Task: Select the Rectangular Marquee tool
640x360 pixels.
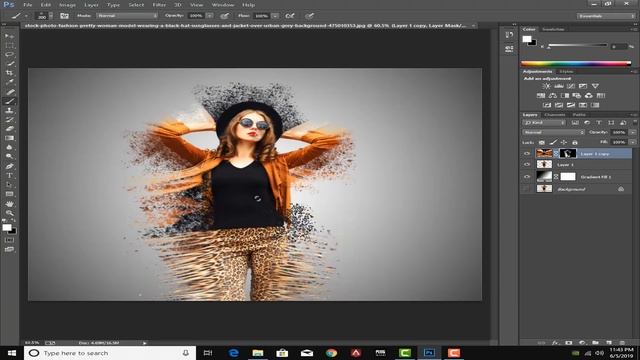Action: tap(9, 45)
